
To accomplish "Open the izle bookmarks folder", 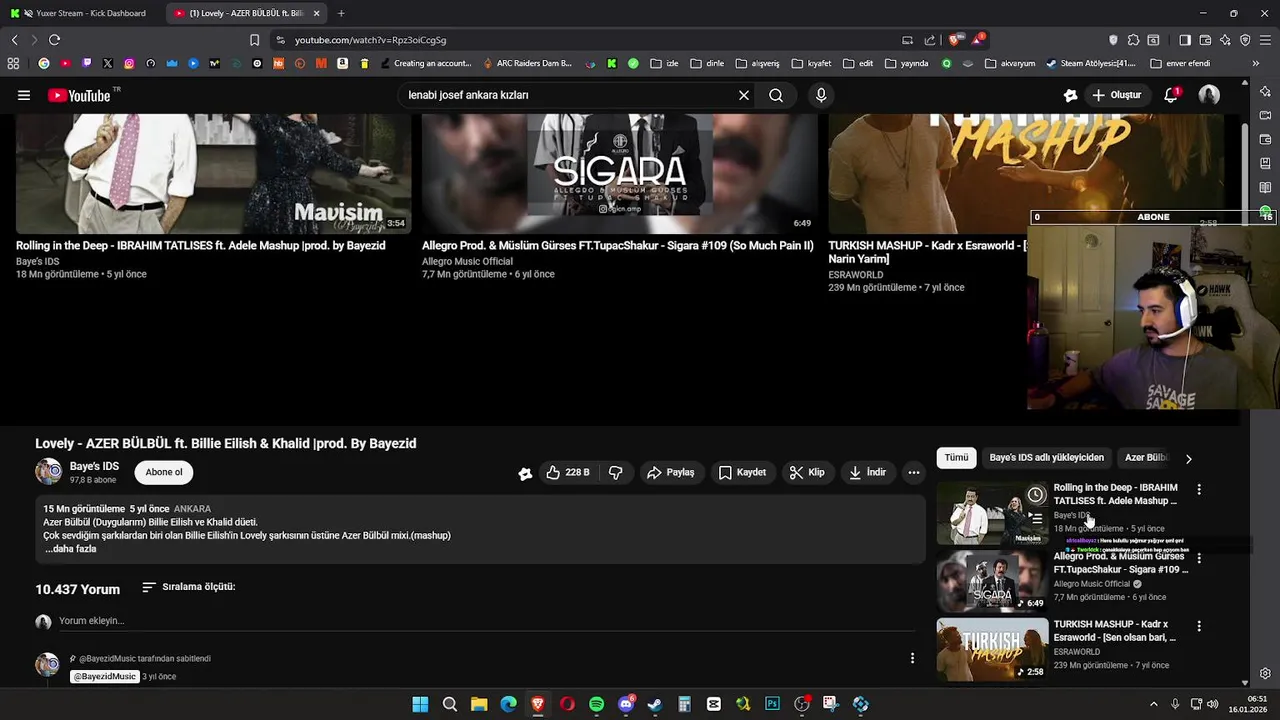I will pos(664,63).
